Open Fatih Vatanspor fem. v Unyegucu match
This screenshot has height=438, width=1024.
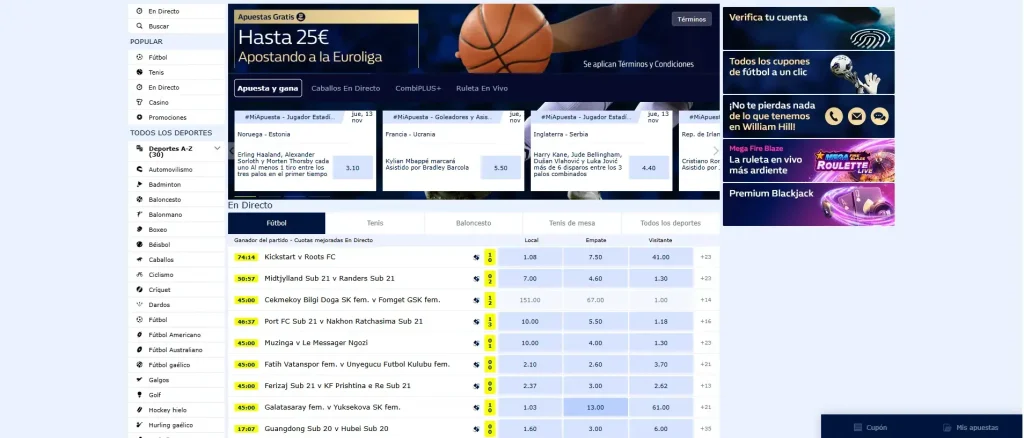357,364
